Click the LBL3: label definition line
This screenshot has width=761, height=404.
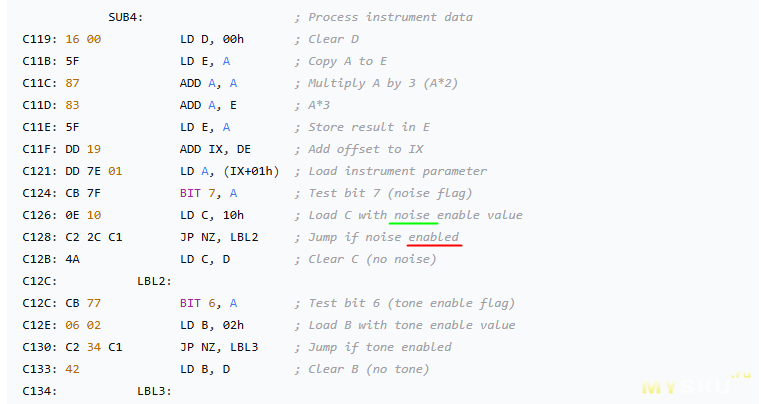[x=155, y=391]
